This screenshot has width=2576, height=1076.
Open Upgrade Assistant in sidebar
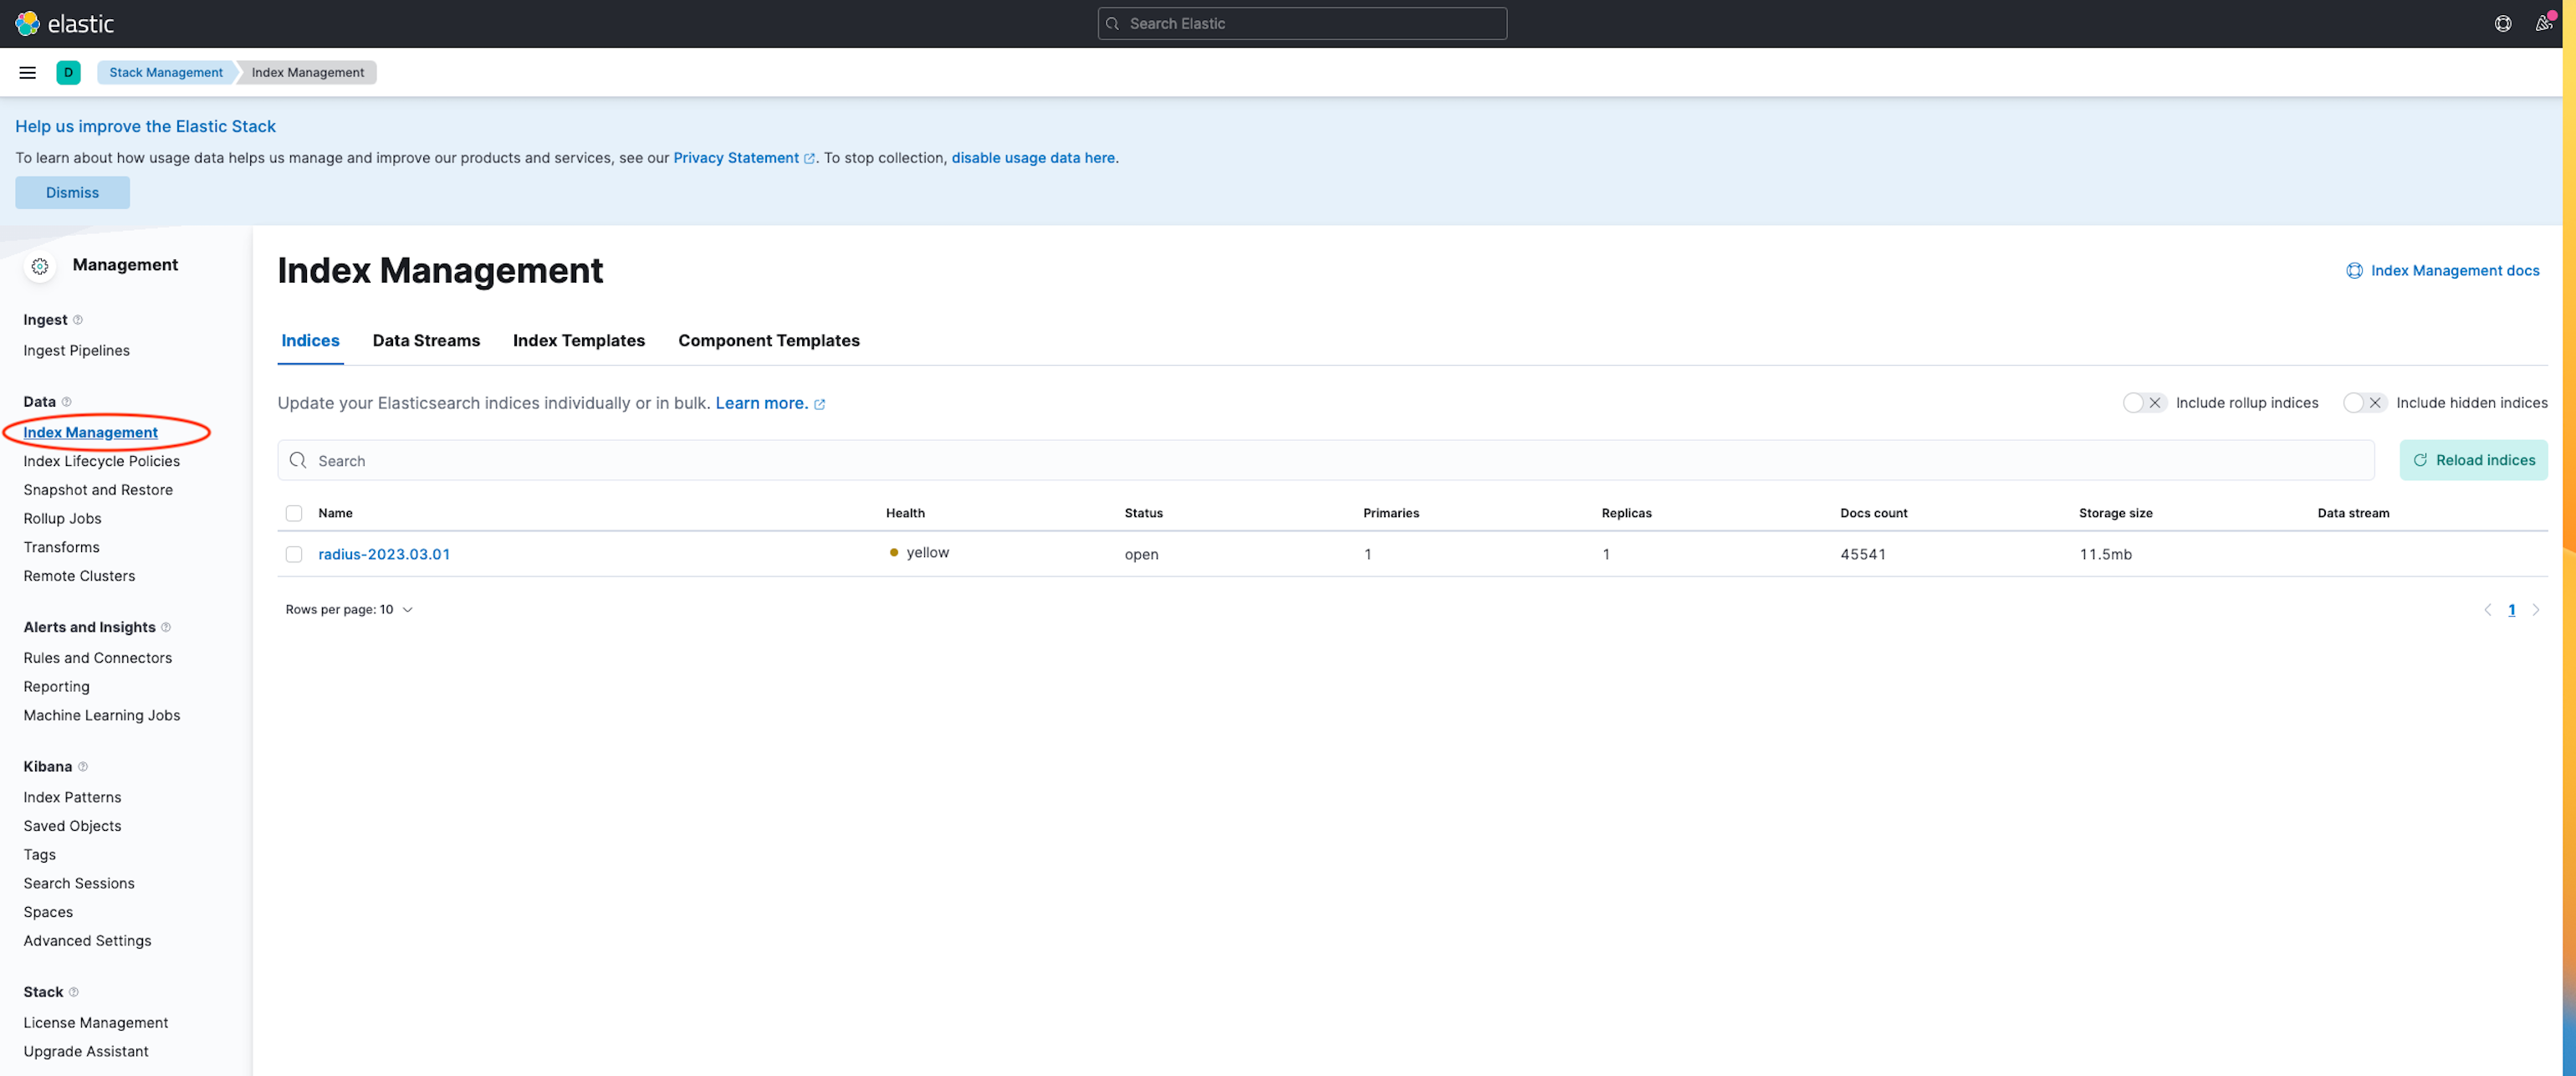(86, 1052)
